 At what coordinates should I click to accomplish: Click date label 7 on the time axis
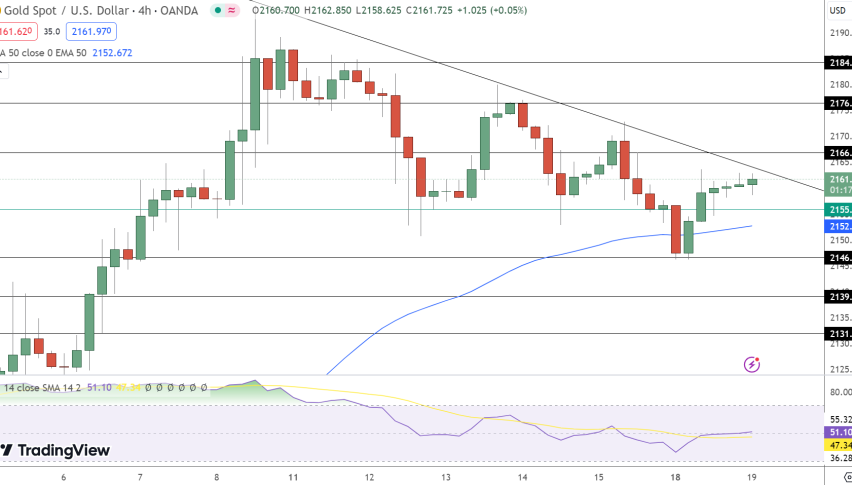pos(140,477)
